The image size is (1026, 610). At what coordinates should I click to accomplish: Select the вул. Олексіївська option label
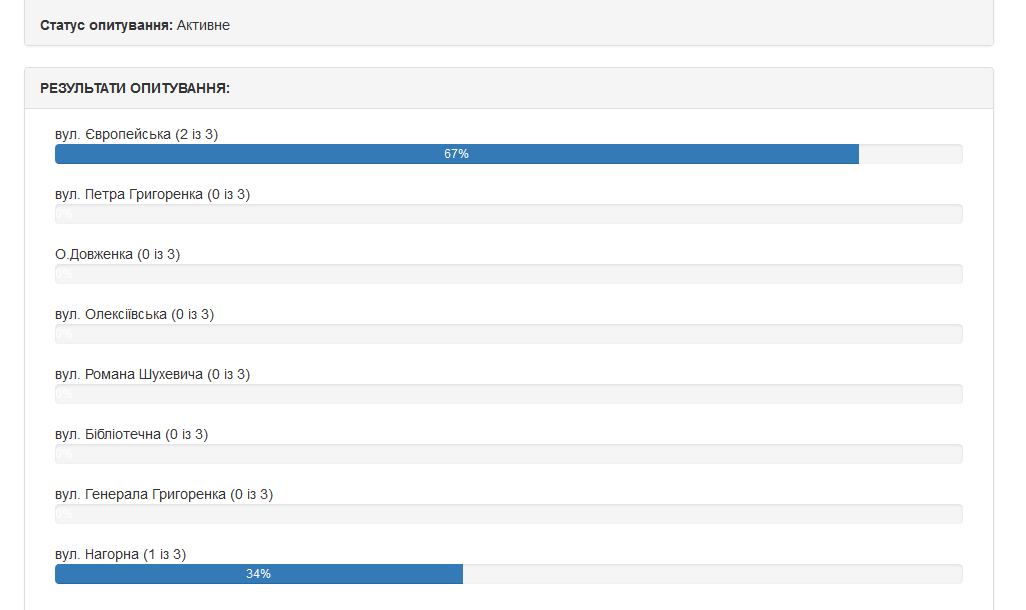click(134, 314)
